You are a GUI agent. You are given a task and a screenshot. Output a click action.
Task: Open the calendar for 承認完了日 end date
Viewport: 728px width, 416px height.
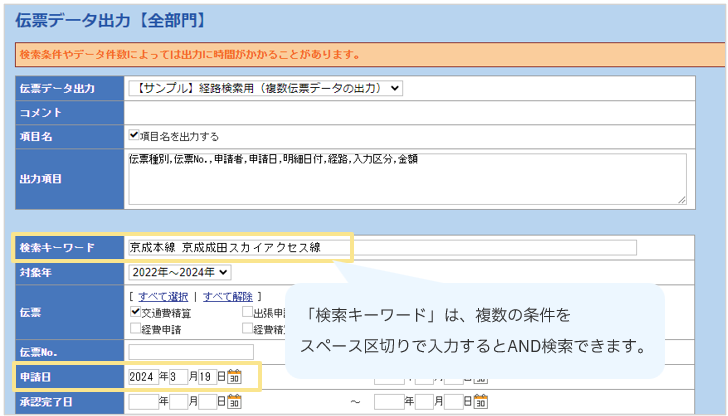(479, 402)
